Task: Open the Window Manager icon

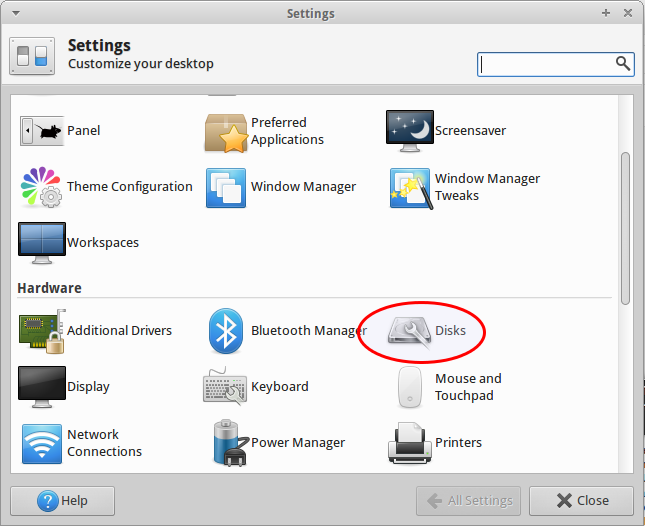Action: (226, 188)
